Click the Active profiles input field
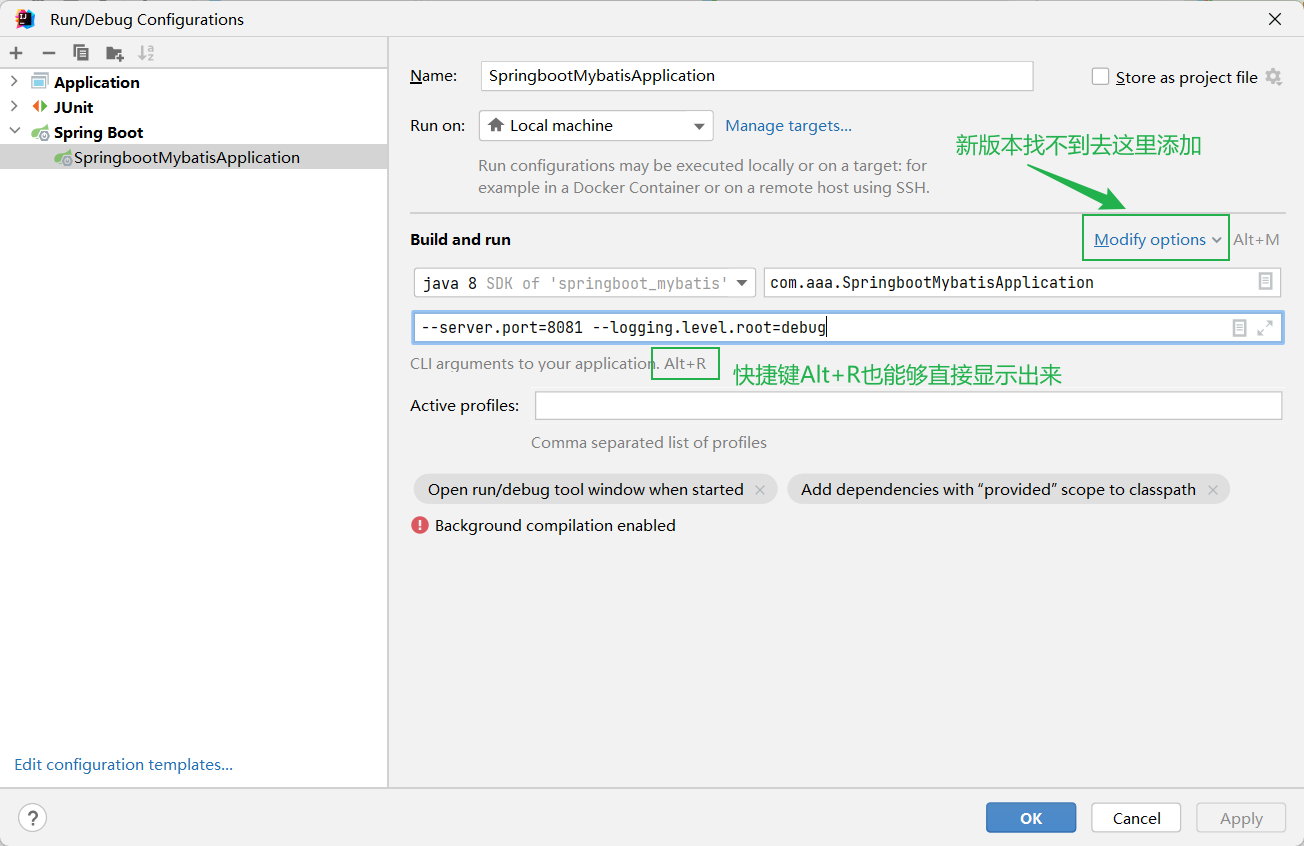This screenshot has width=1304, height=846. pos(908,405)
